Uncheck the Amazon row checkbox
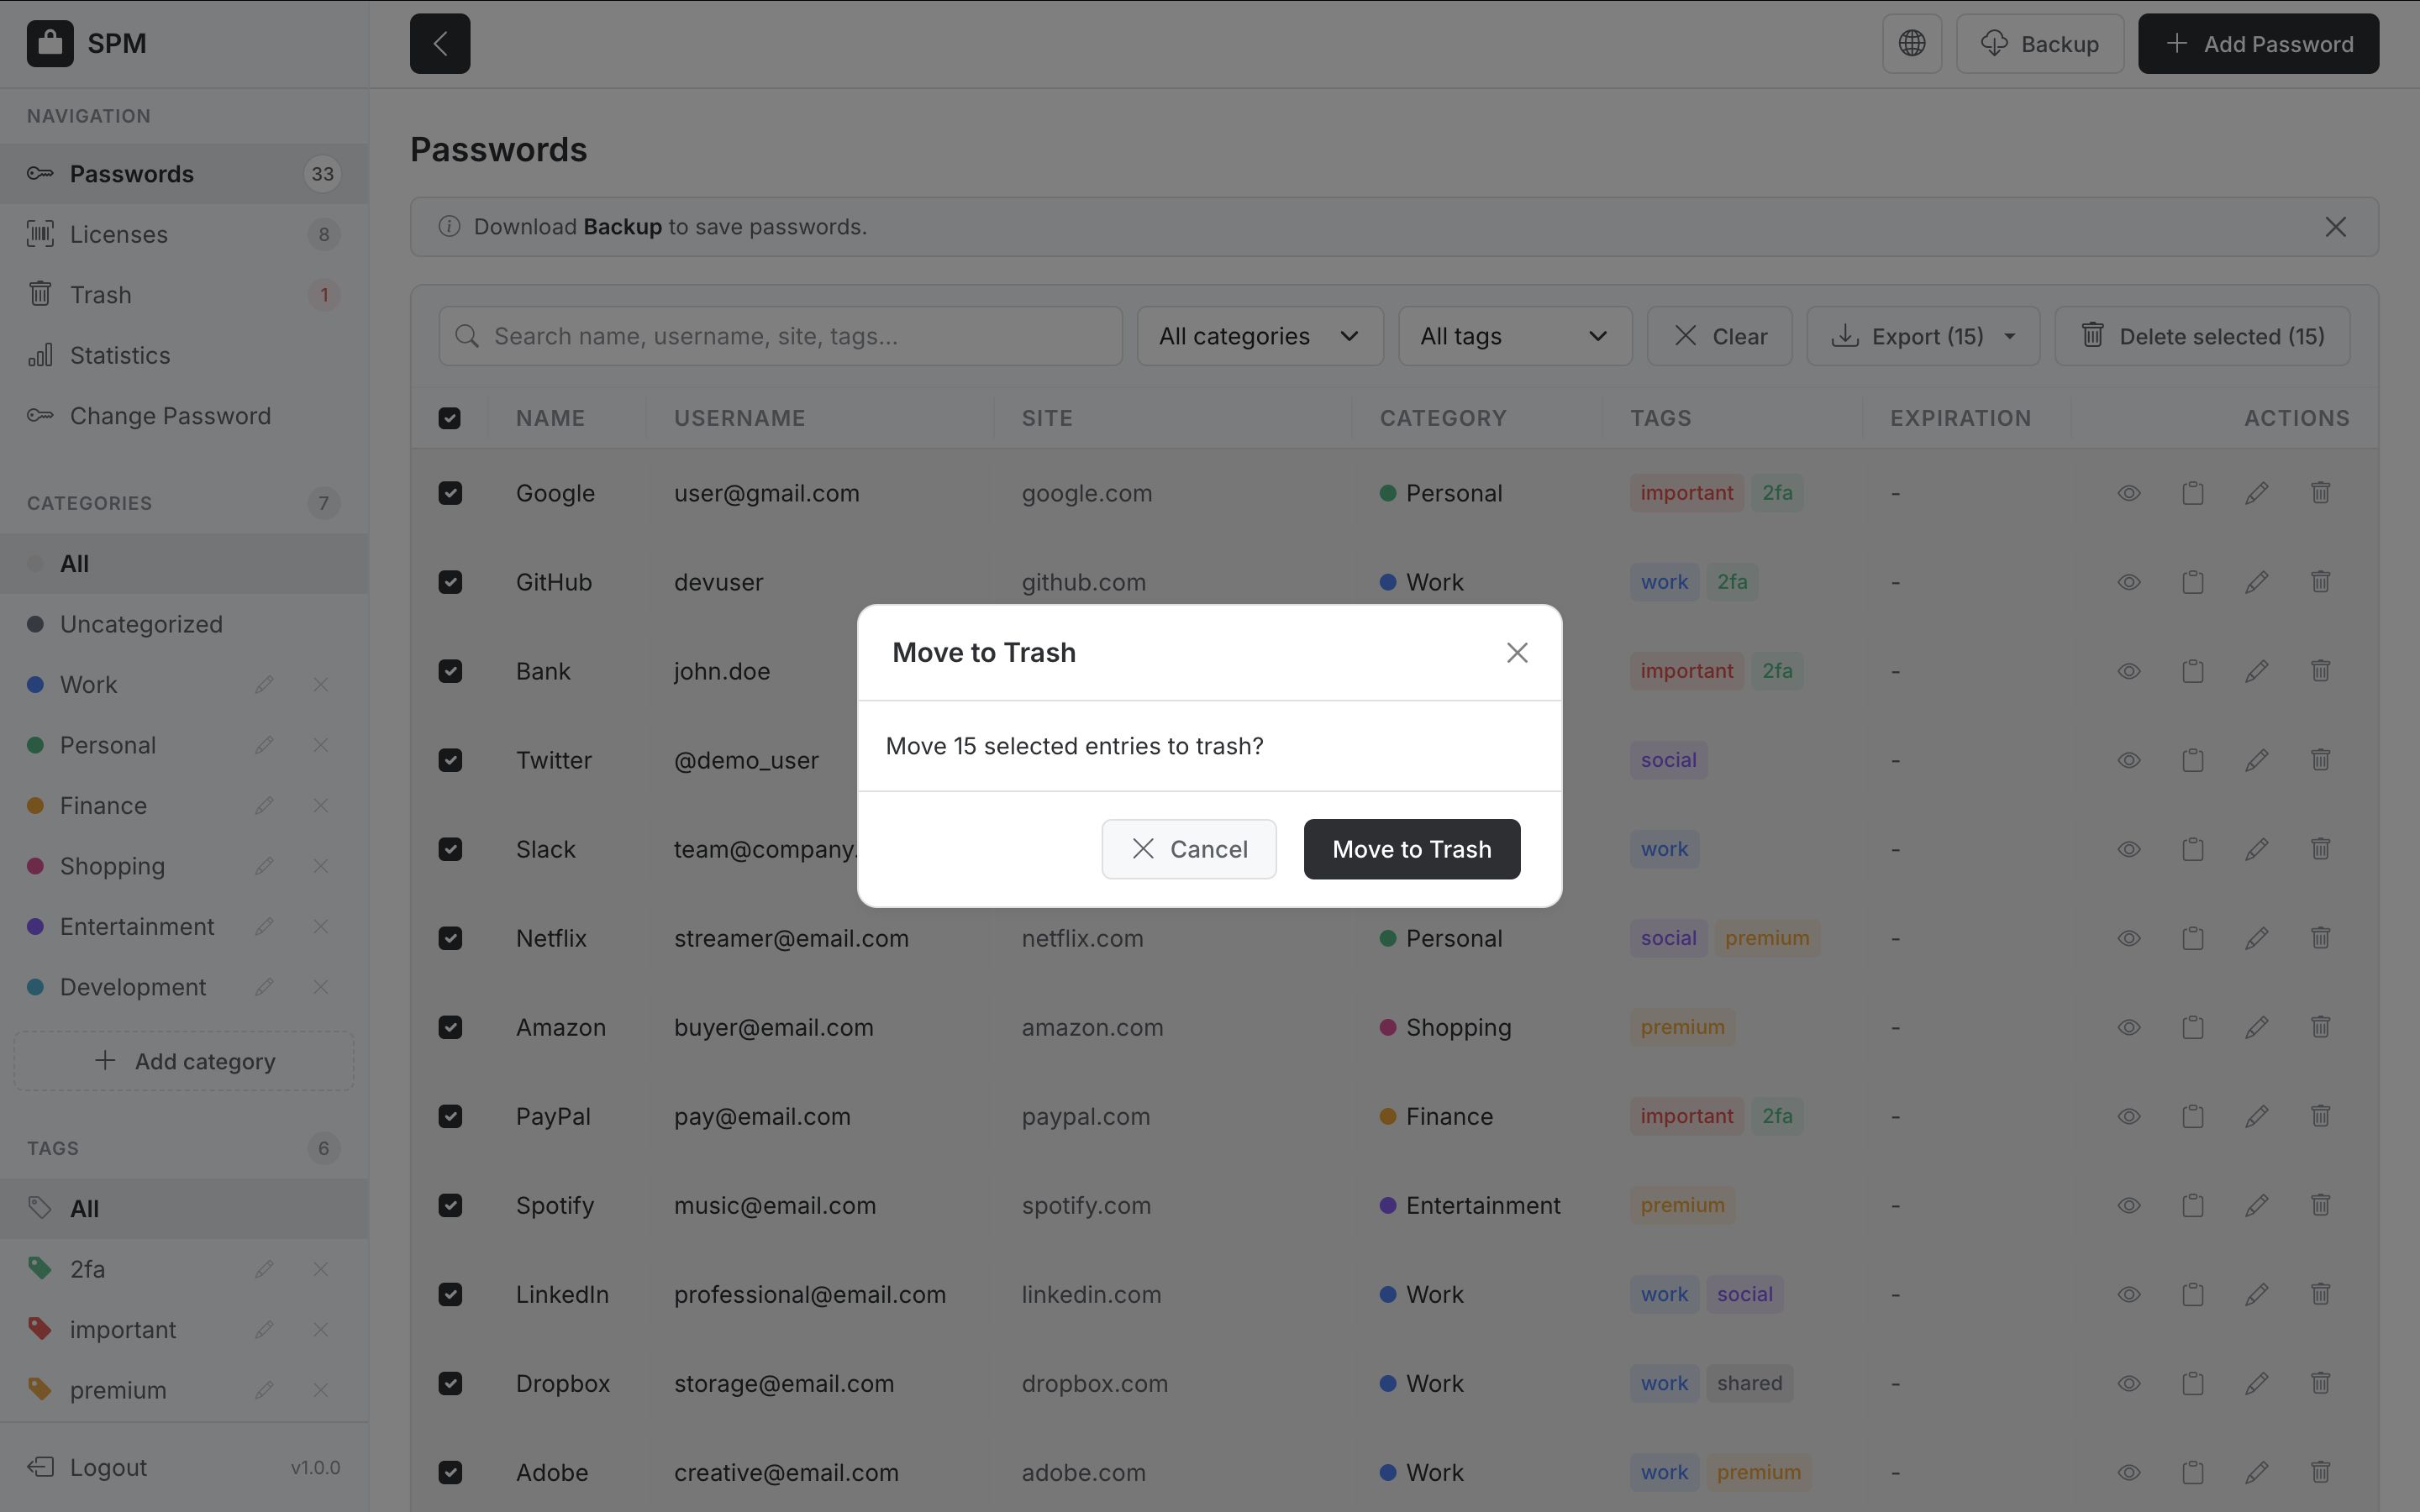2420x1512 pixels. (450, 1027)
